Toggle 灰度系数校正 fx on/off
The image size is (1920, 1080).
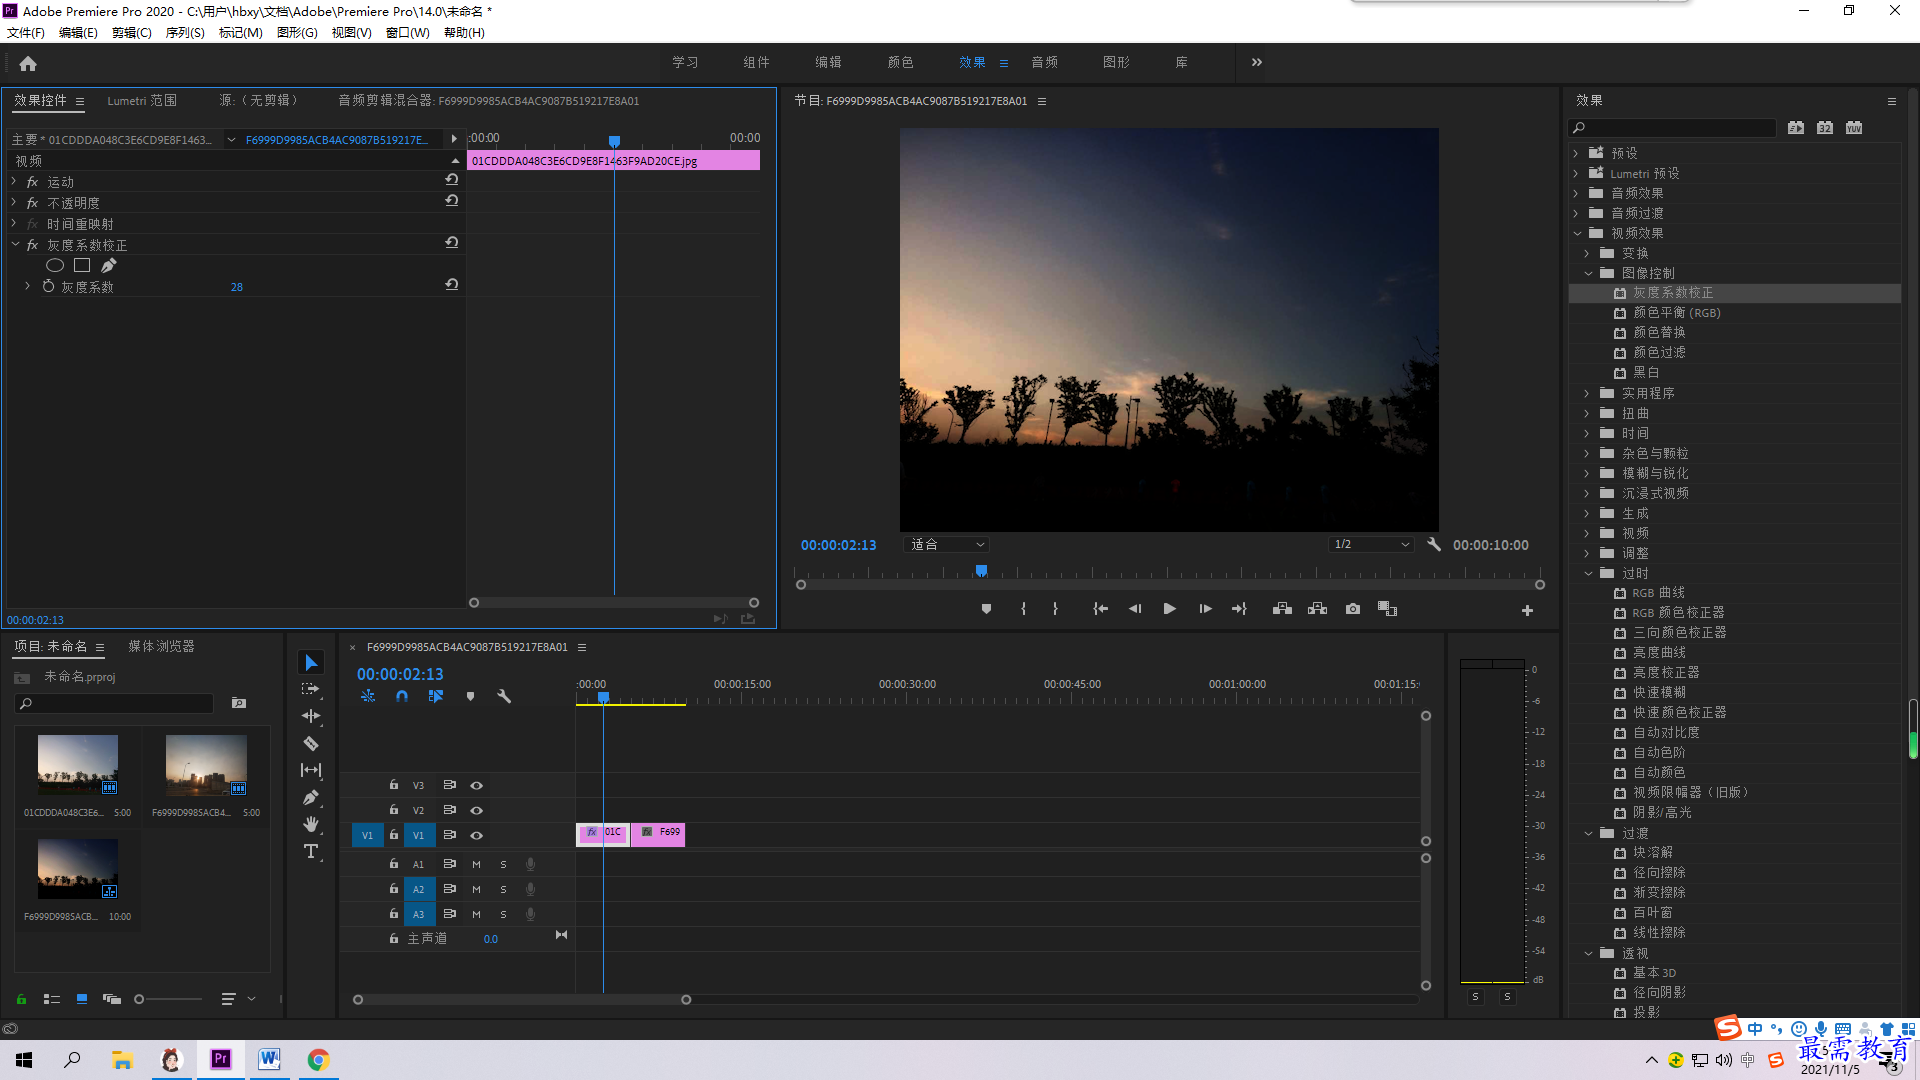32,245
